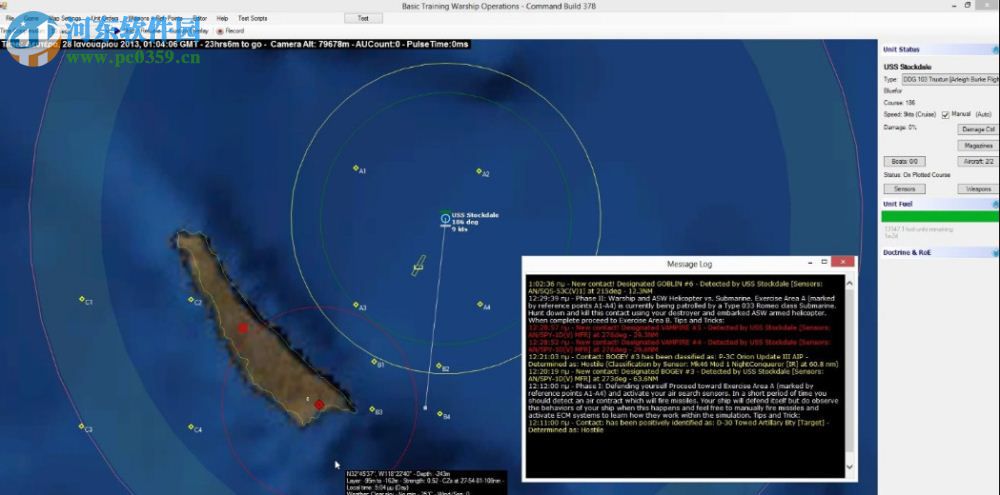Image resolution: width=1000 pixels, height=495 pixels.
Task: Click the Aircraft 2/2 button
Action: 978,161
